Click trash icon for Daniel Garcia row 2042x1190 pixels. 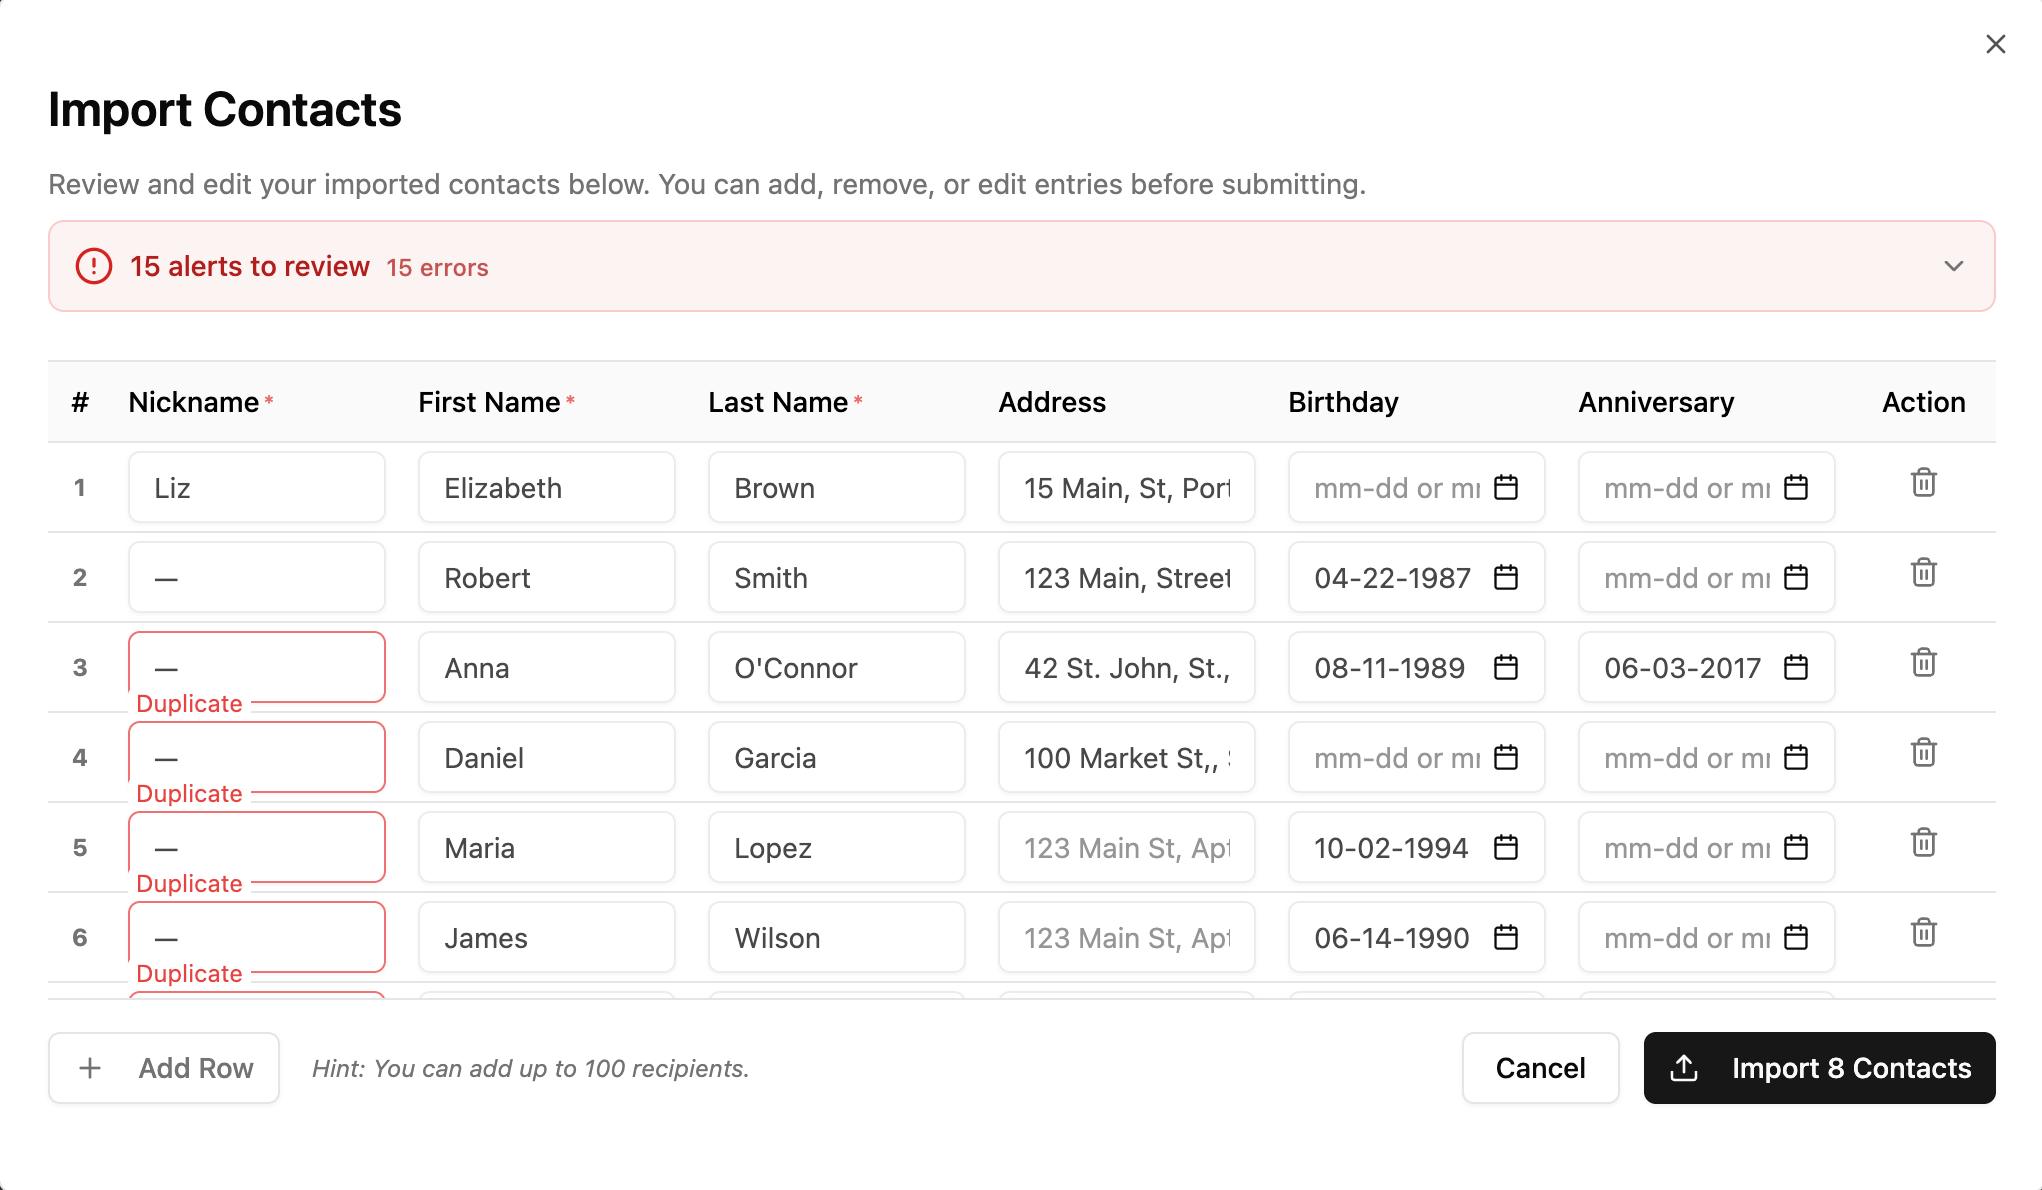click(1923, 753)
